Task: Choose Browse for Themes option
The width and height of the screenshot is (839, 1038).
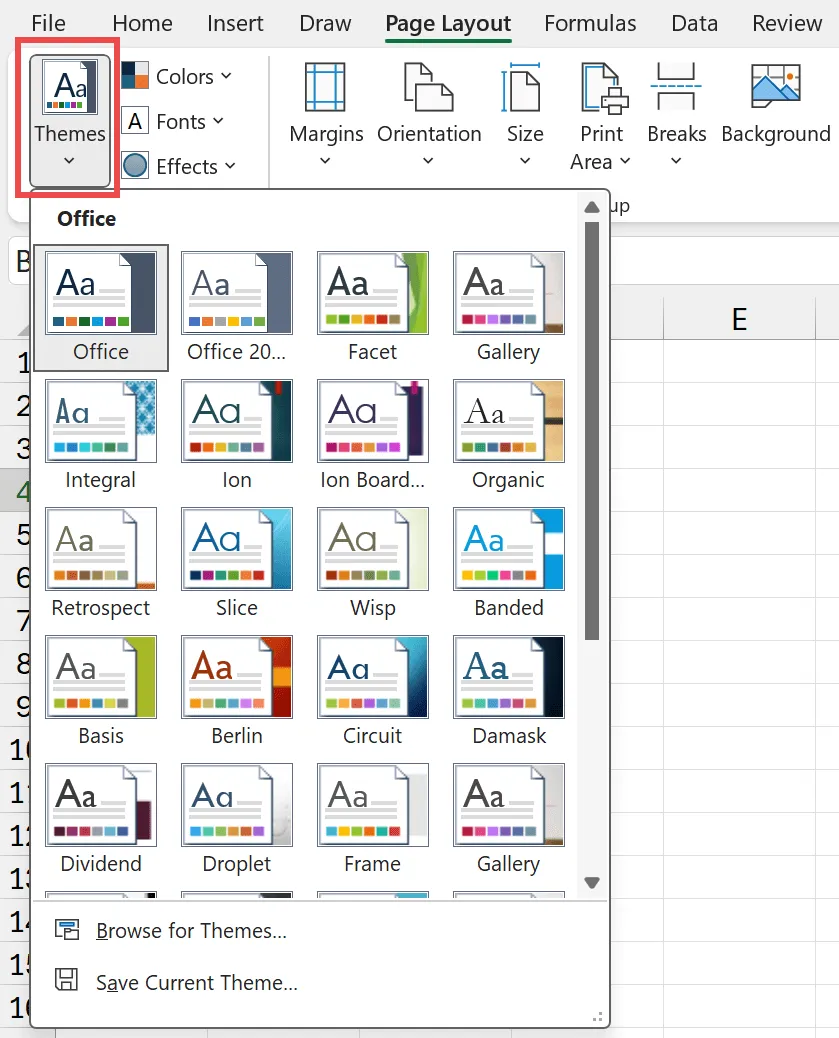Action: pos(191,931)
